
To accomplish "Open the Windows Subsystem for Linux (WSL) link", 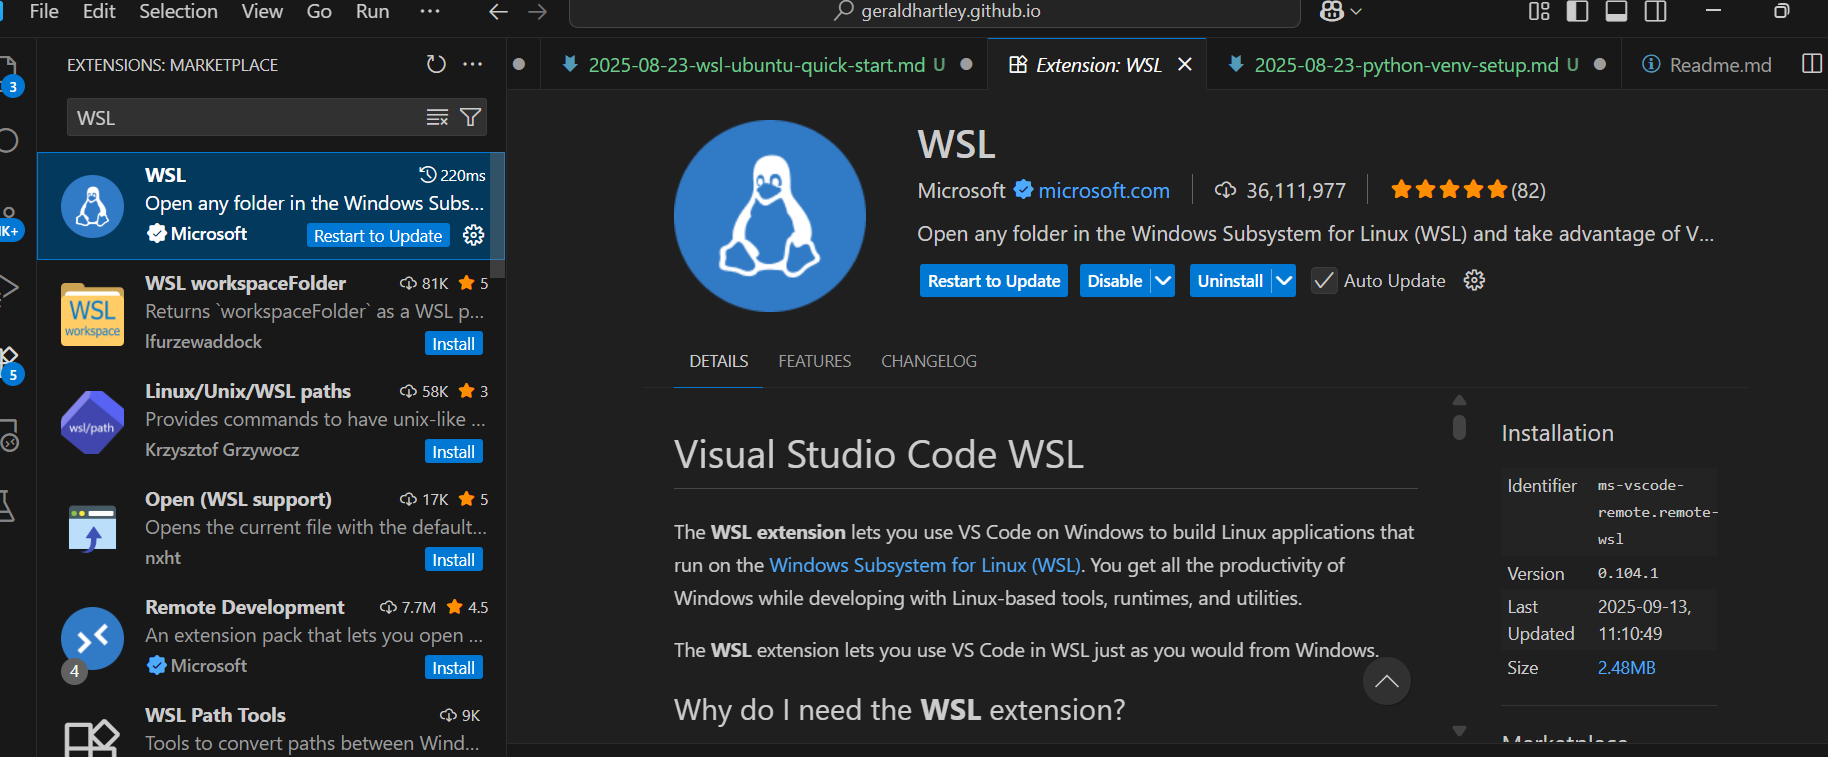I will click(x=925, y=565).
